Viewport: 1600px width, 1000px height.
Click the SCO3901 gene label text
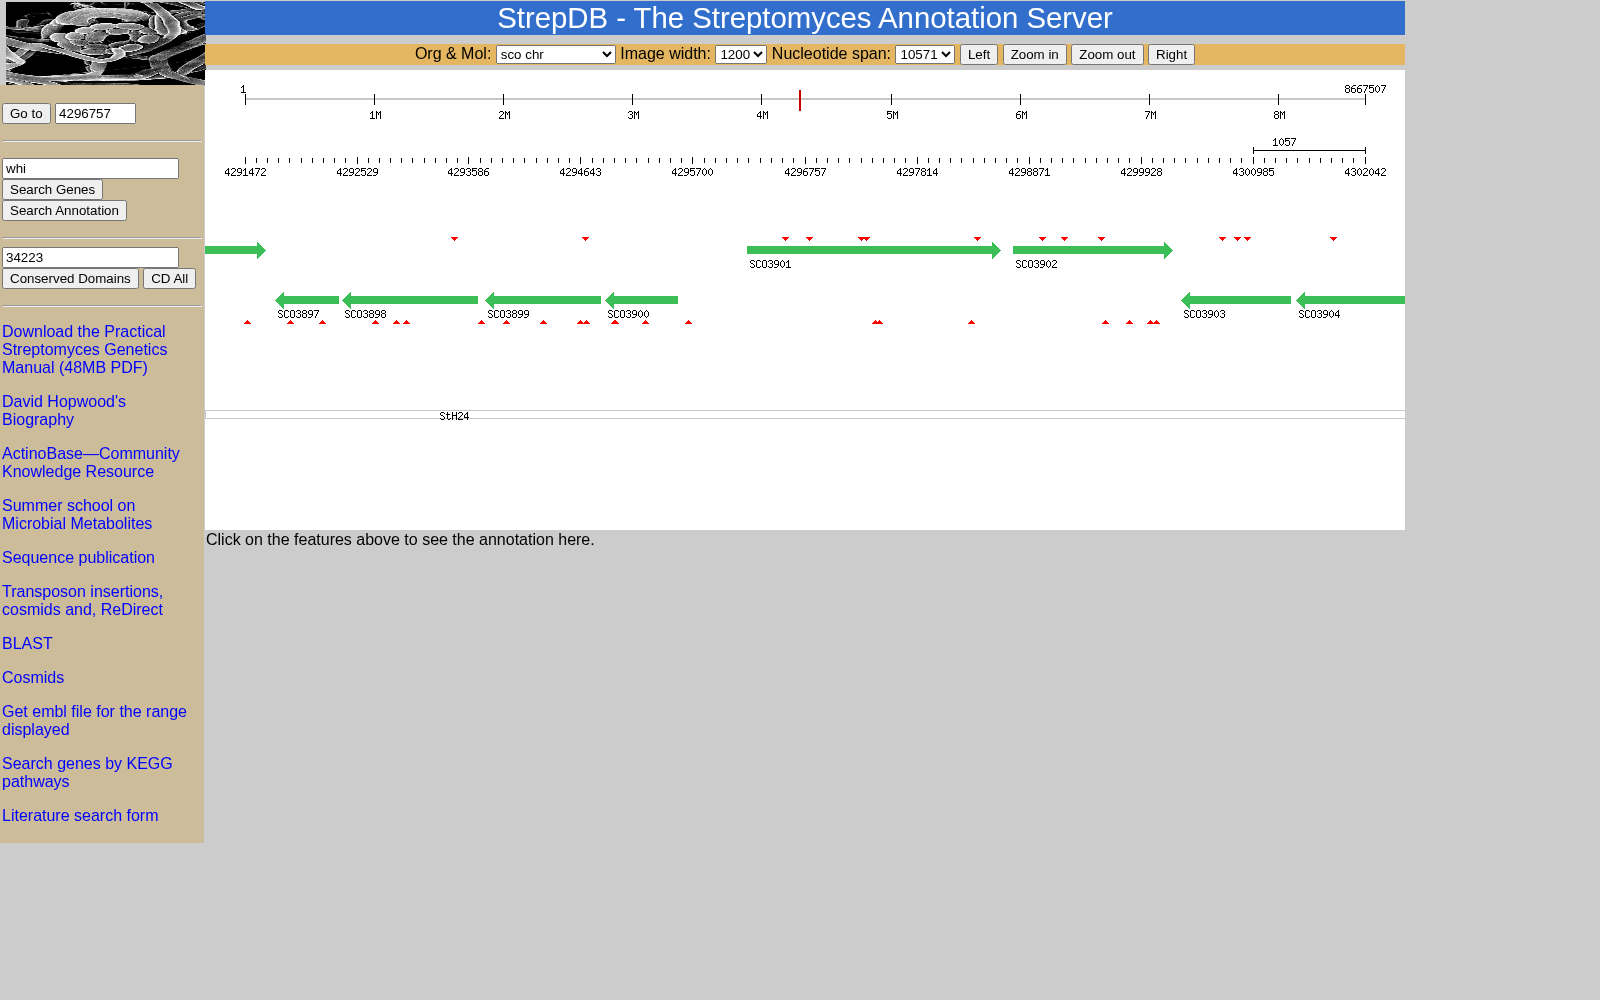pyautogui.click(x=770, y=264)
